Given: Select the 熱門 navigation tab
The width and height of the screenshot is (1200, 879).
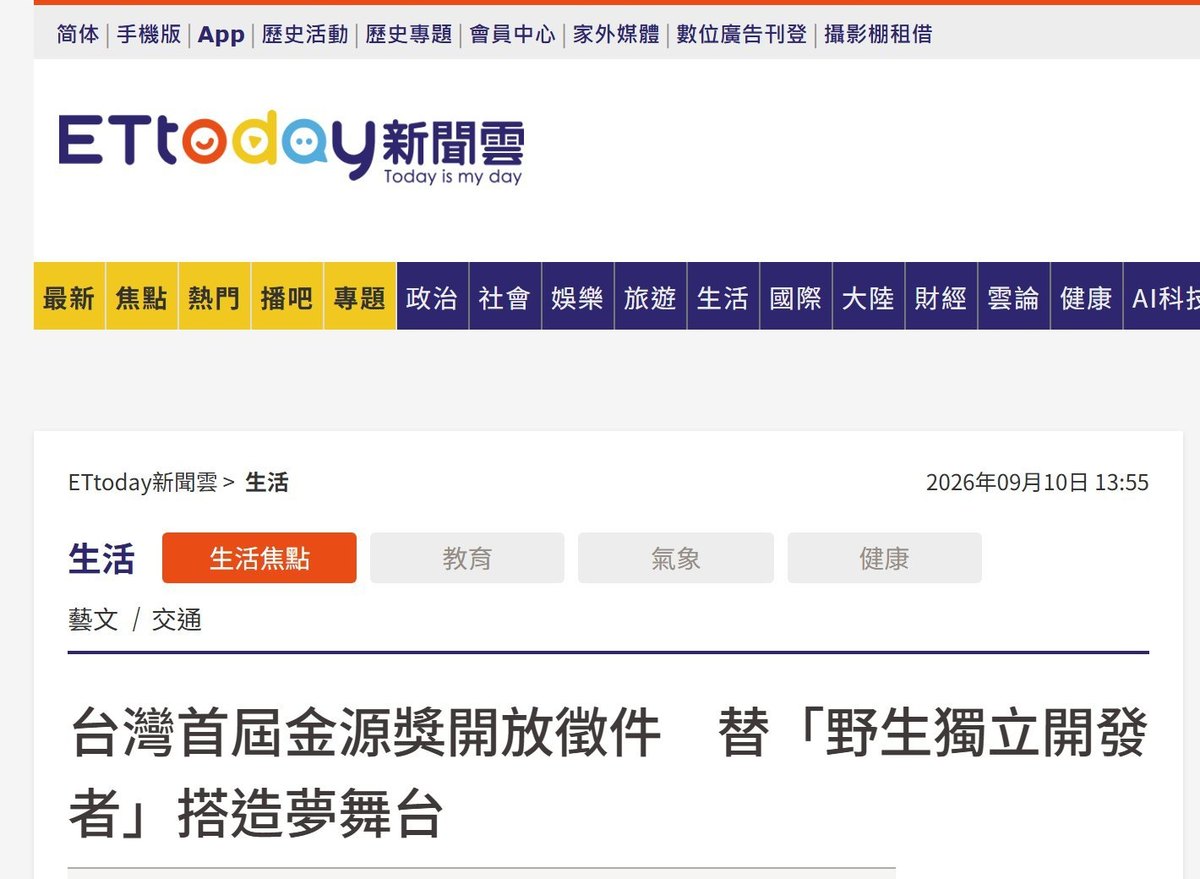Looking at the screenshot, I should (x=214, y=297).
